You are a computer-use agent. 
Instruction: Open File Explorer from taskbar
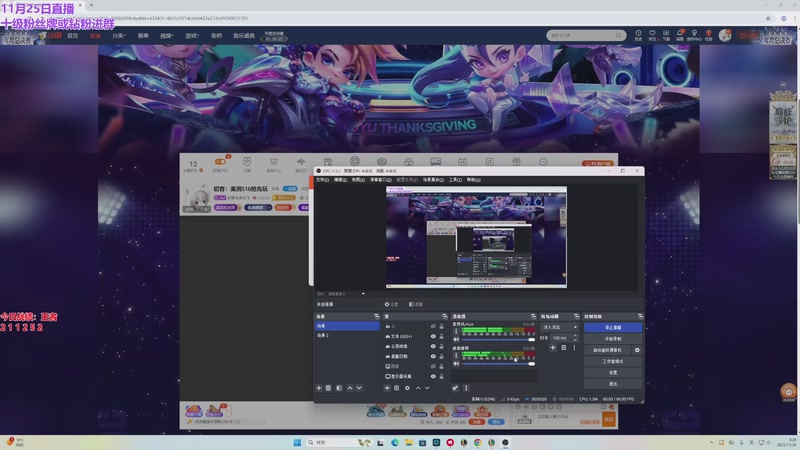pyautogui.click(x=409, y=442)
